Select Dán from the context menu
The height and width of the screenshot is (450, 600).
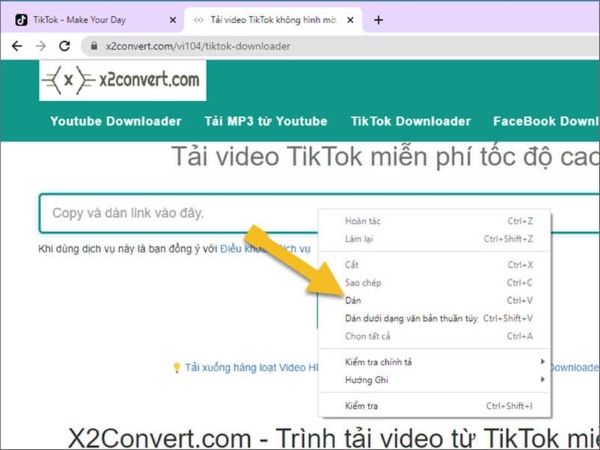pos(353,300)
